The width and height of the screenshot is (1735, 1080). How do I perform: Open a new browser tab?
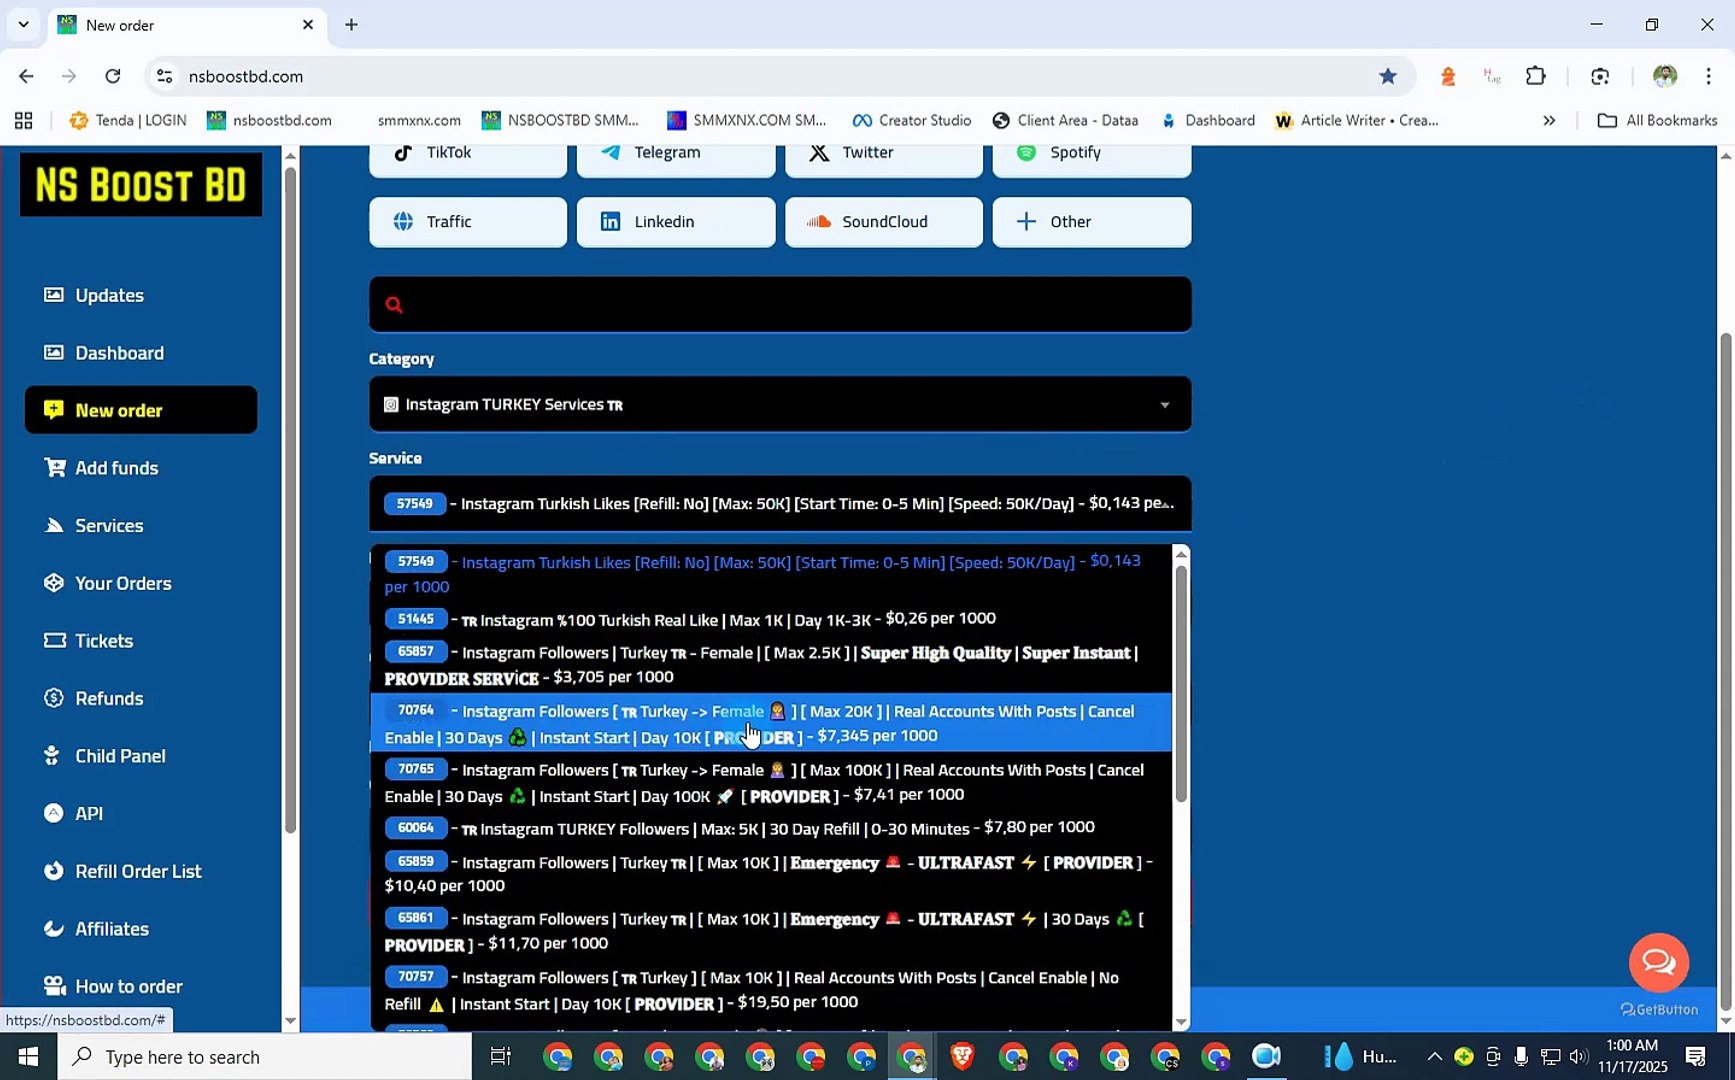(x=351, y=25)
